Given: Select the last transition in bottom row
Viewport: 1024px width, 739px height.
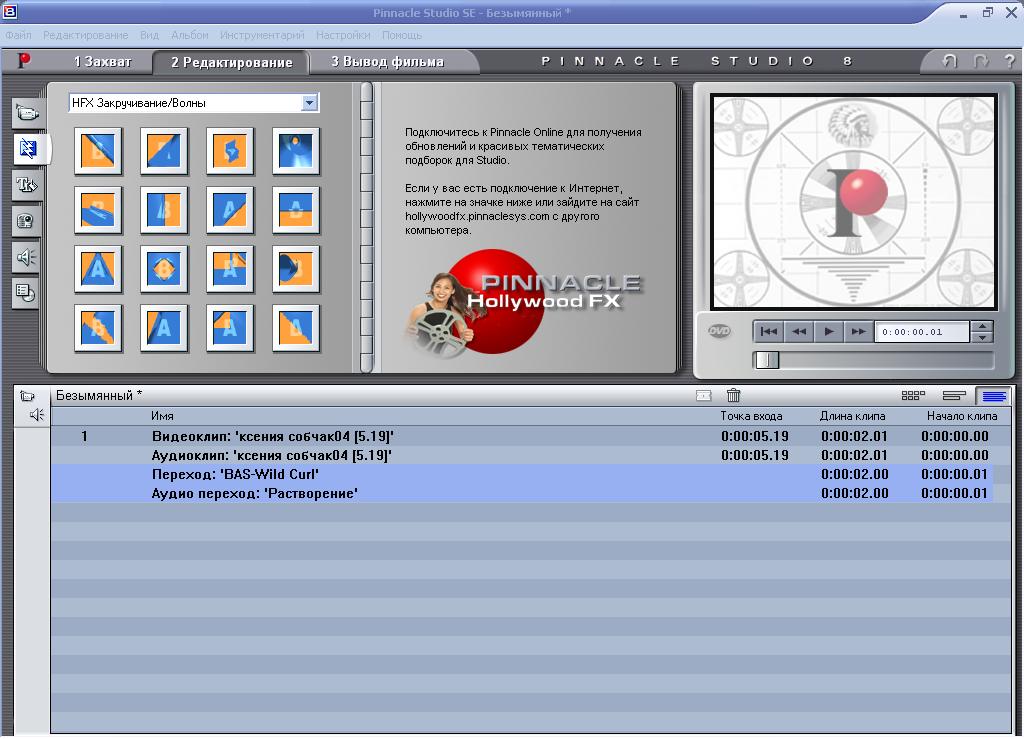Looking at the screenshot, I should point(296,328).
